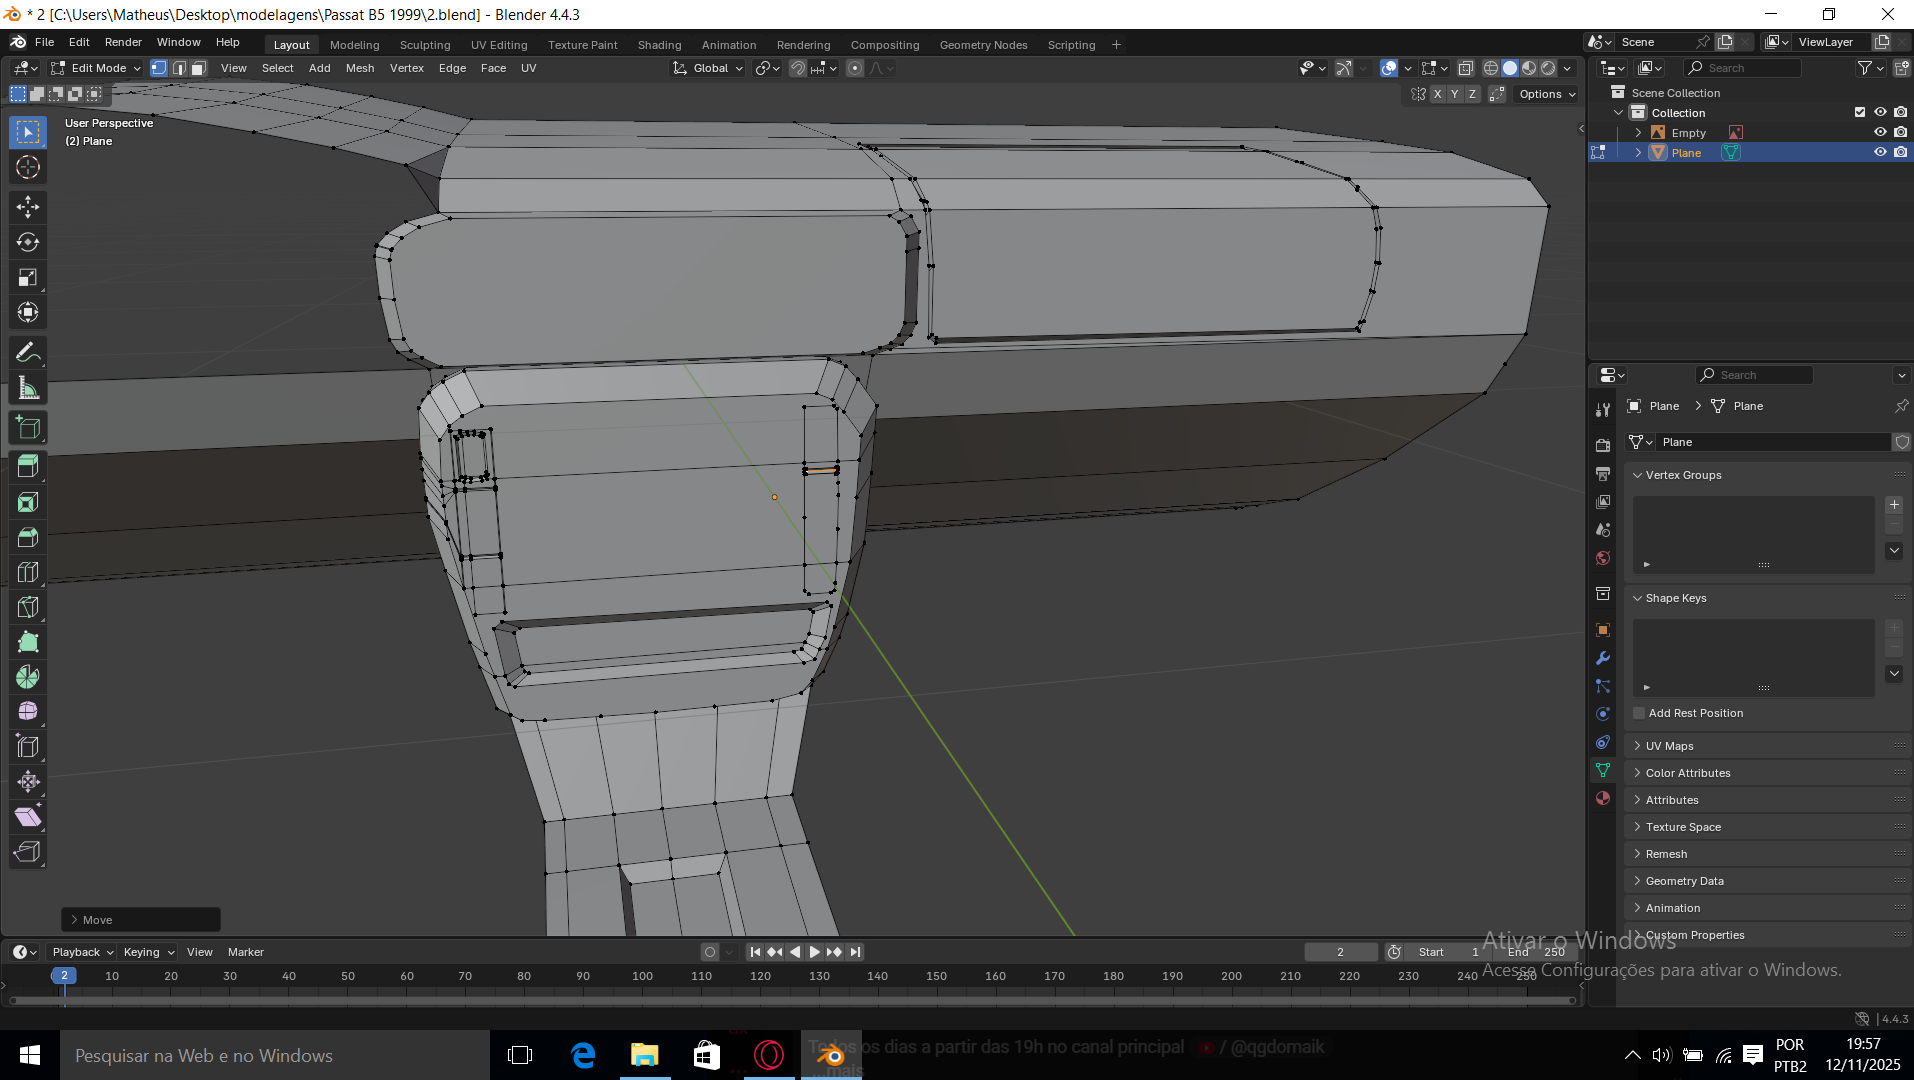Screen dimensions: 1914x1080
Task: Select the Scale tool
Action: [x=28, y=277]
